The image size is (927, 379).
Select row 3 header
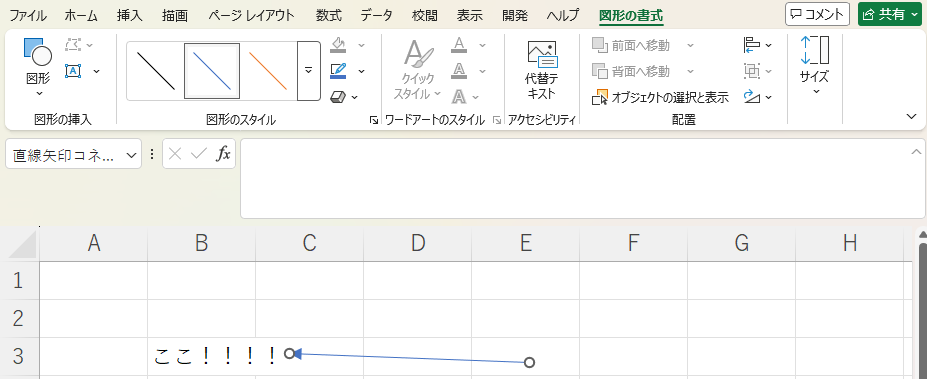coord(18,357)
